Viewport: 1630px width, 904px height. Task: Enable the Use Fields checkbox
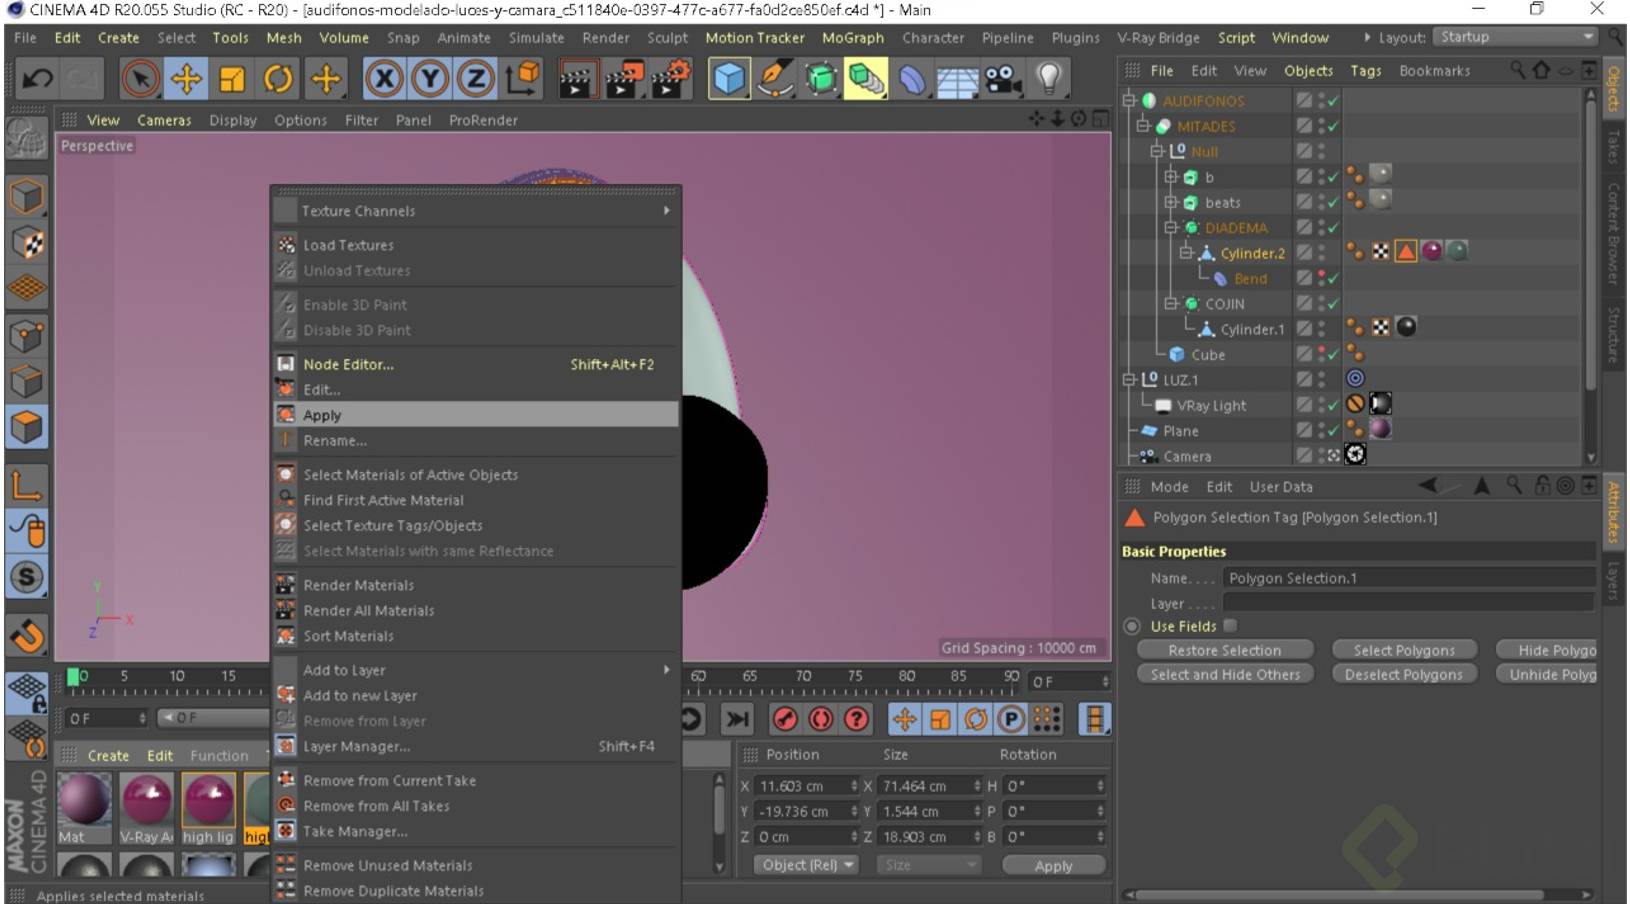pyautogui.click(x=1230, y=626)
